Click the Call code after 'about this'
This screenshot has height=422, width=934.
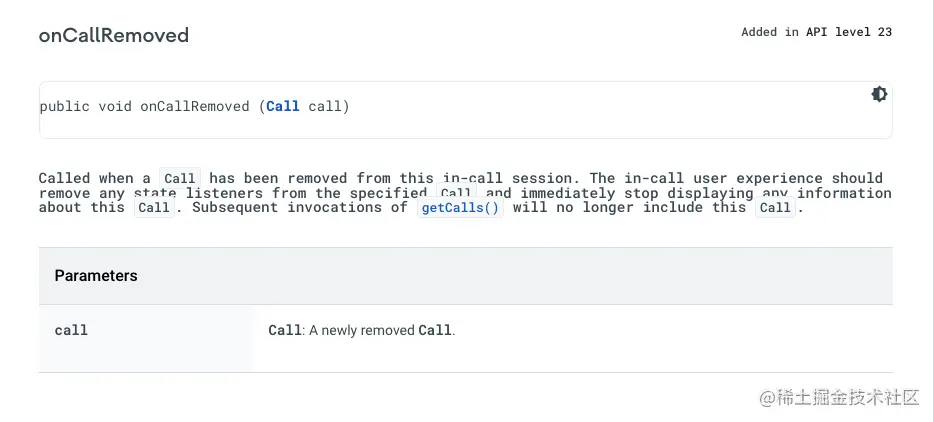(x=154, y=208)
